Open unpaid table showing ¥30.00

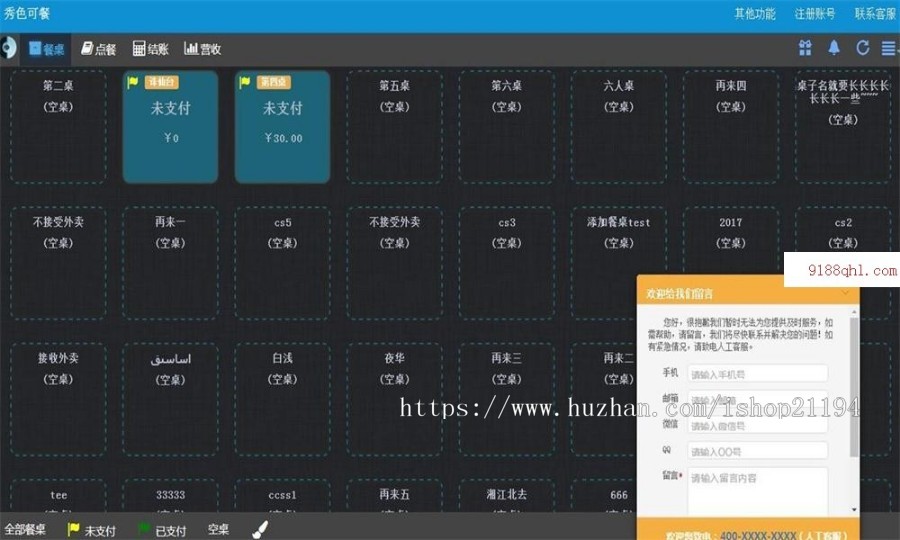click(x=282, y=127)
